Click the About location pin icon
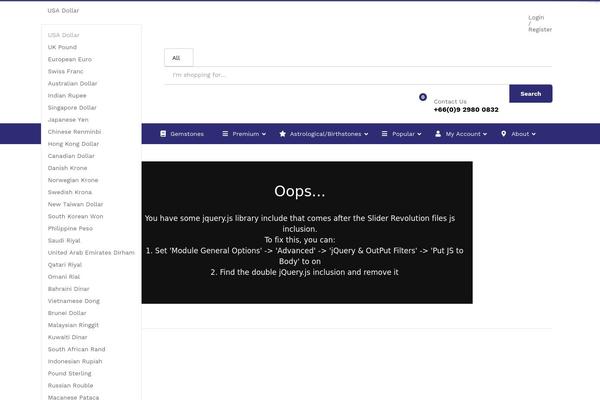Viewport: 600px width, 400px height. (x=504, y=134)
